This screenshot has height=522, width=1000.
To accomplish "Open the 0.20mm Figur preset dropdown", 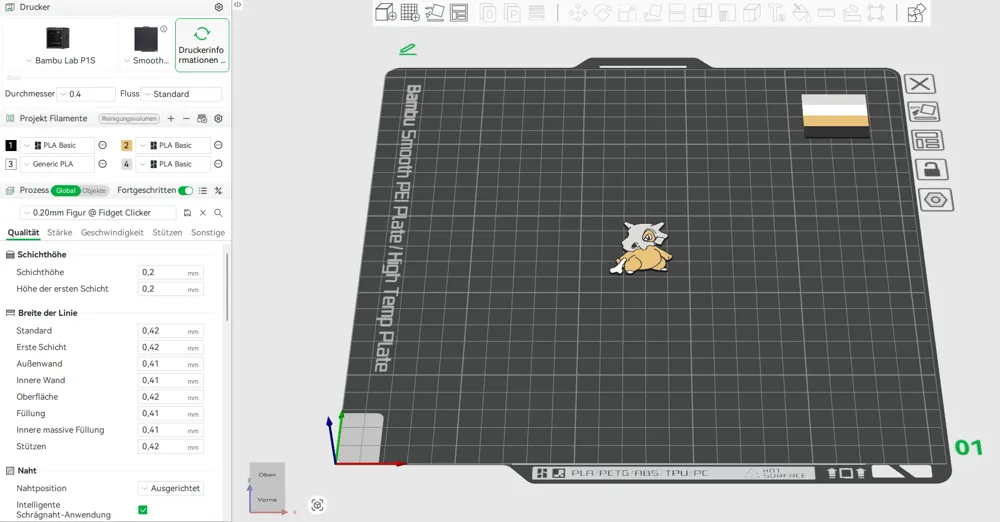I will (98, 213).
